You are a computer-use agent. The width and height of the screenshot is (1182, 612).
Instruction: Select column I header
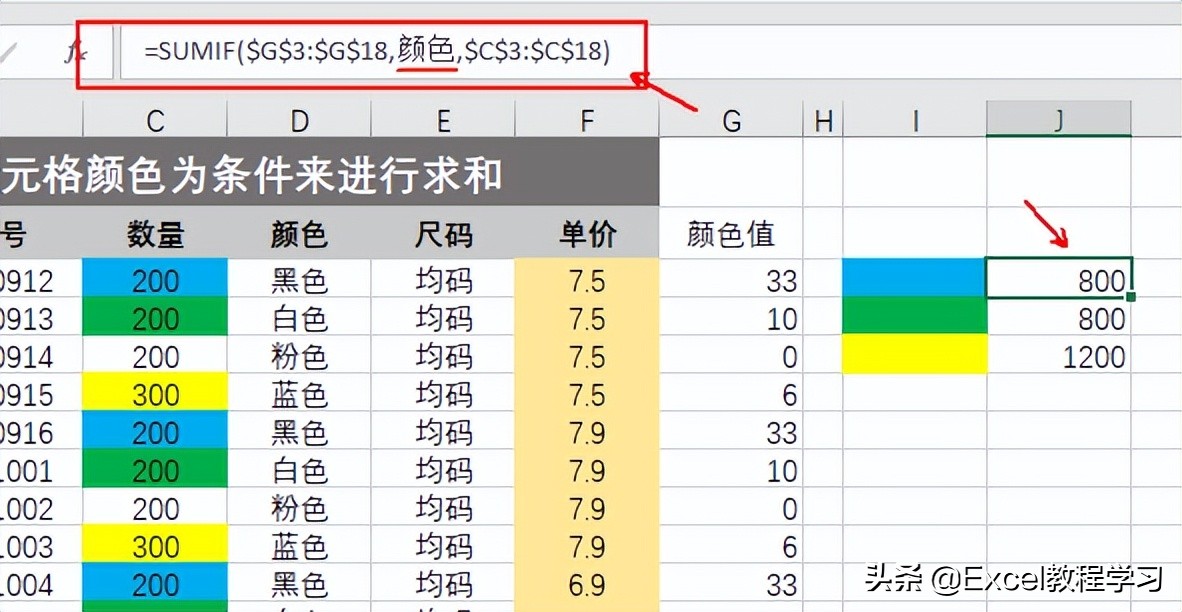pyautogui.click(x=915, y=120)
